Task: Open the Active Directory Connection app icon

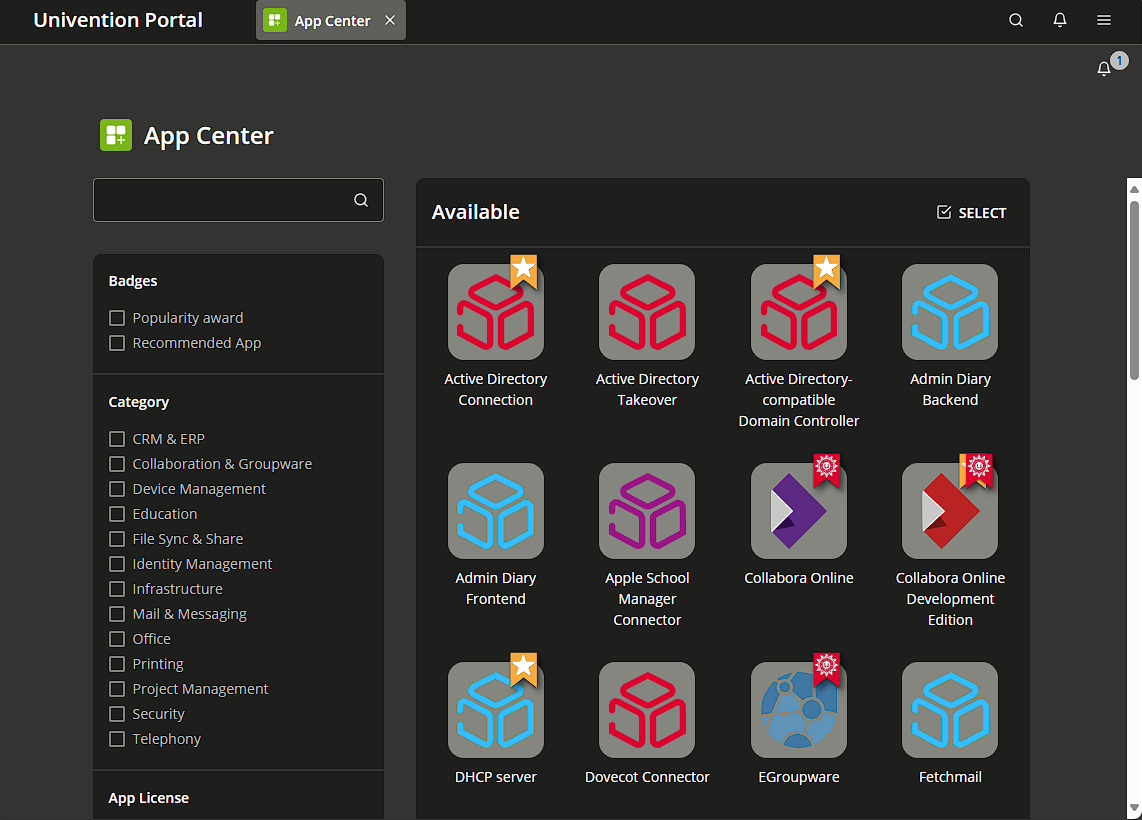Action: tap(495, 312)
